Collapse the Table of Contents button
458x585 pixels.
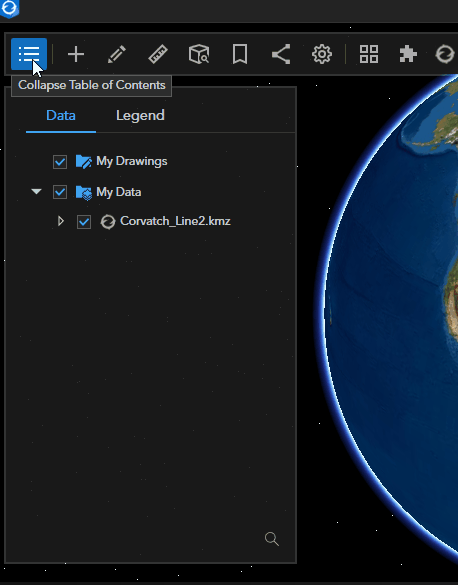click(29, 54)
